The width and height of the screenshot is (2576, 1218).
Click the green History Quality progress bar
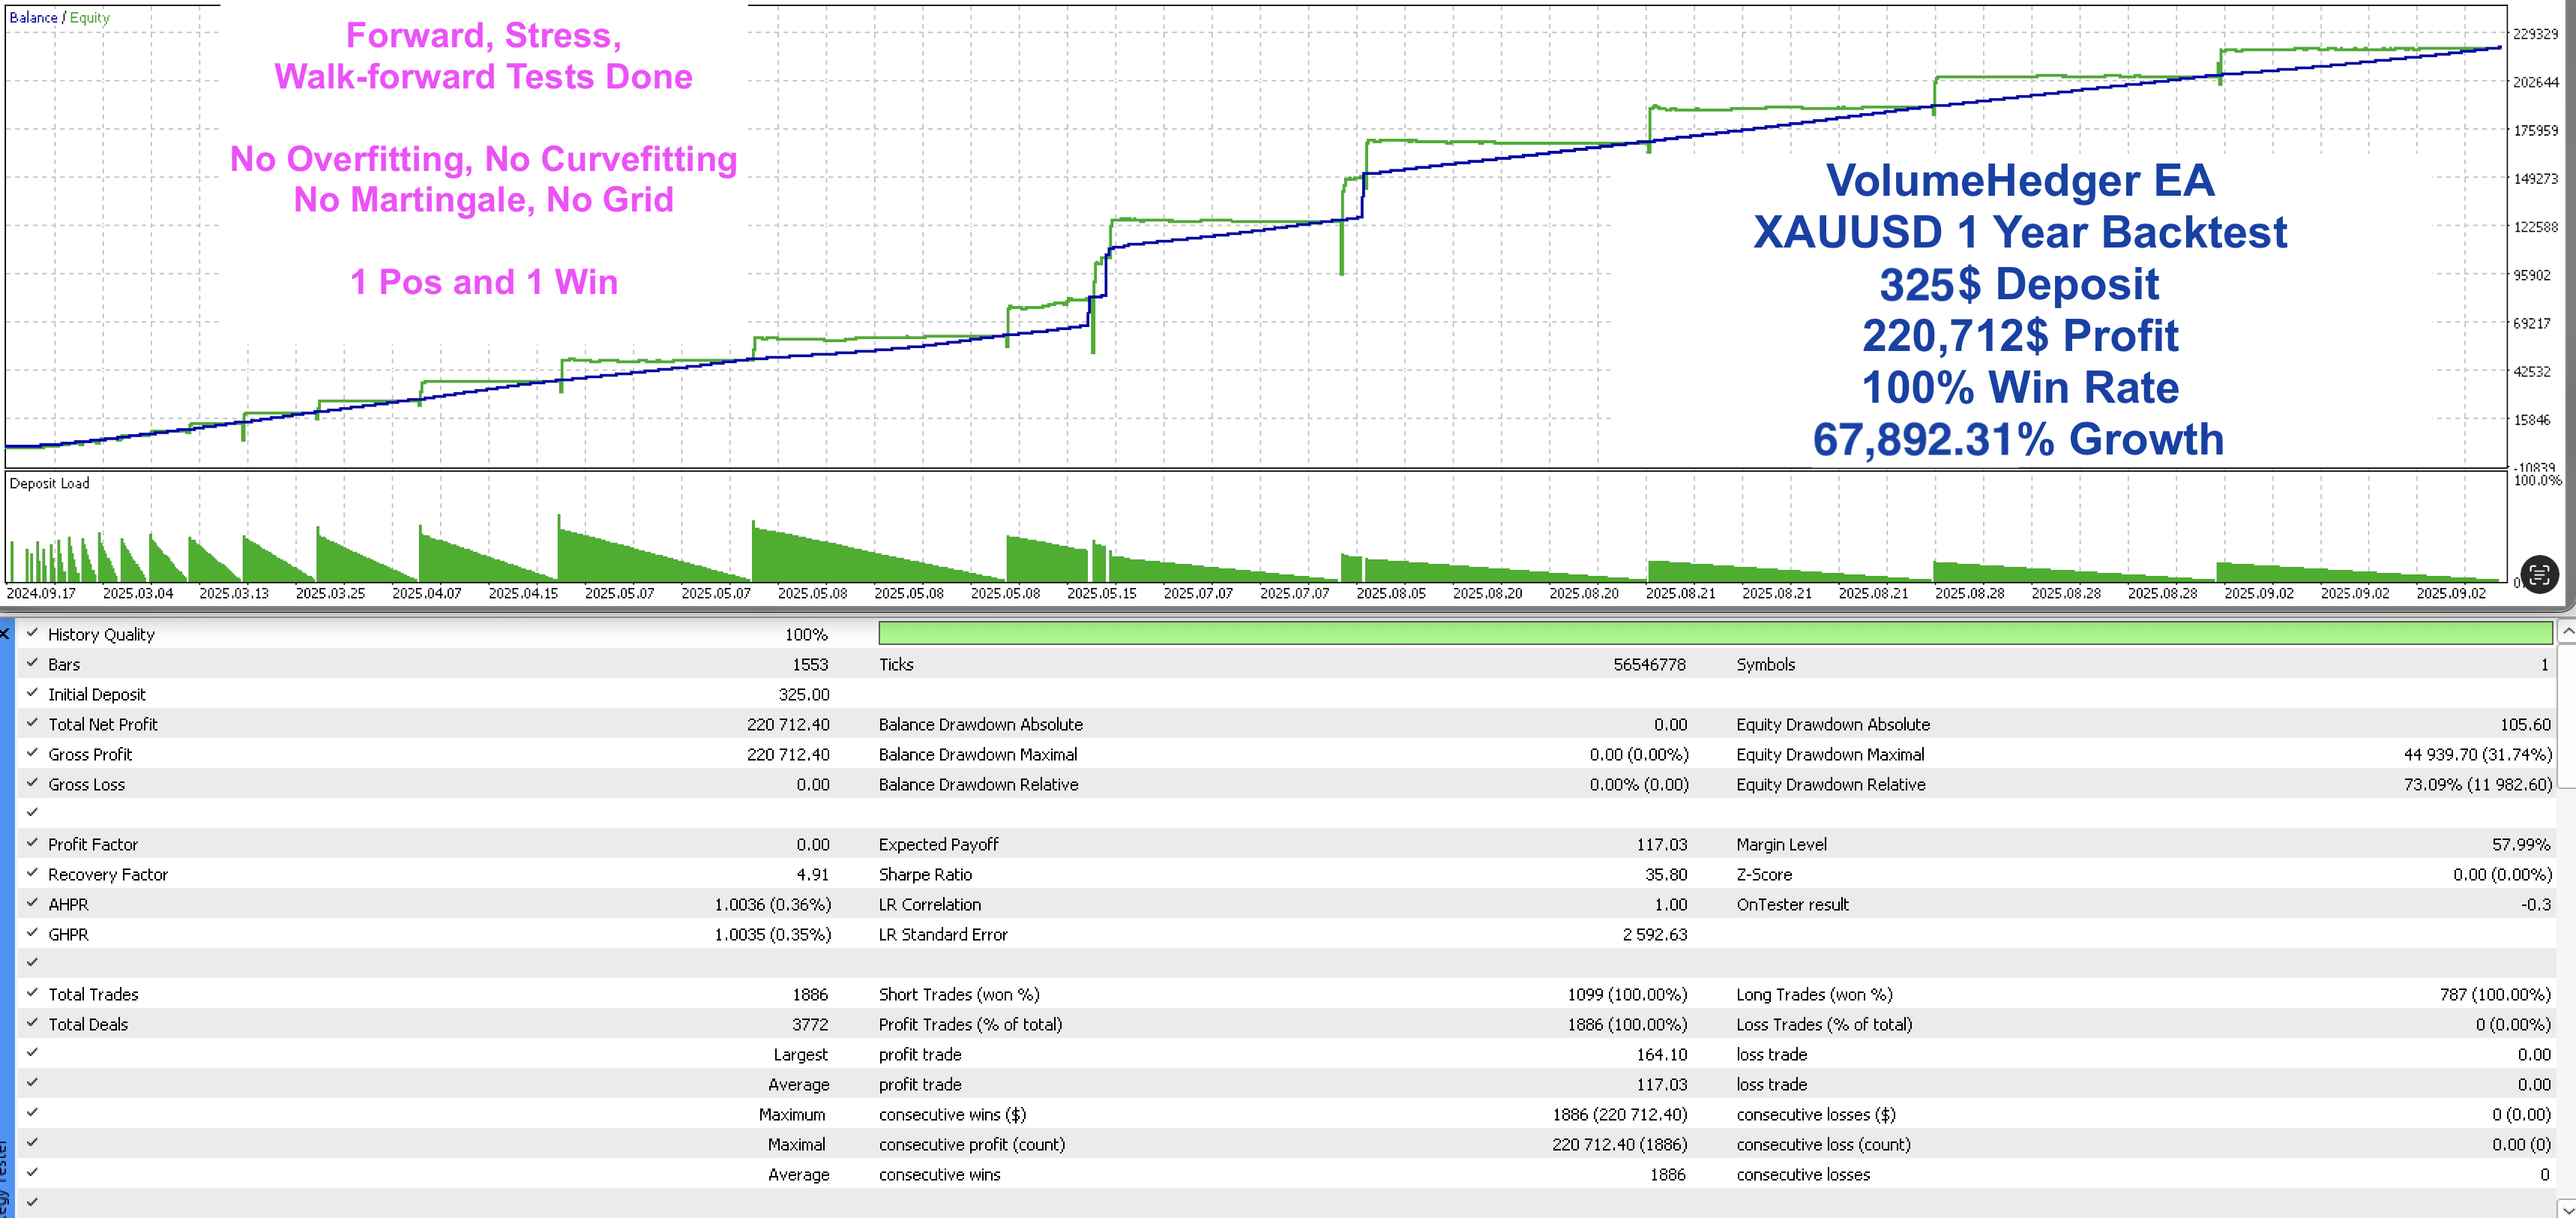coord(1714,633)
